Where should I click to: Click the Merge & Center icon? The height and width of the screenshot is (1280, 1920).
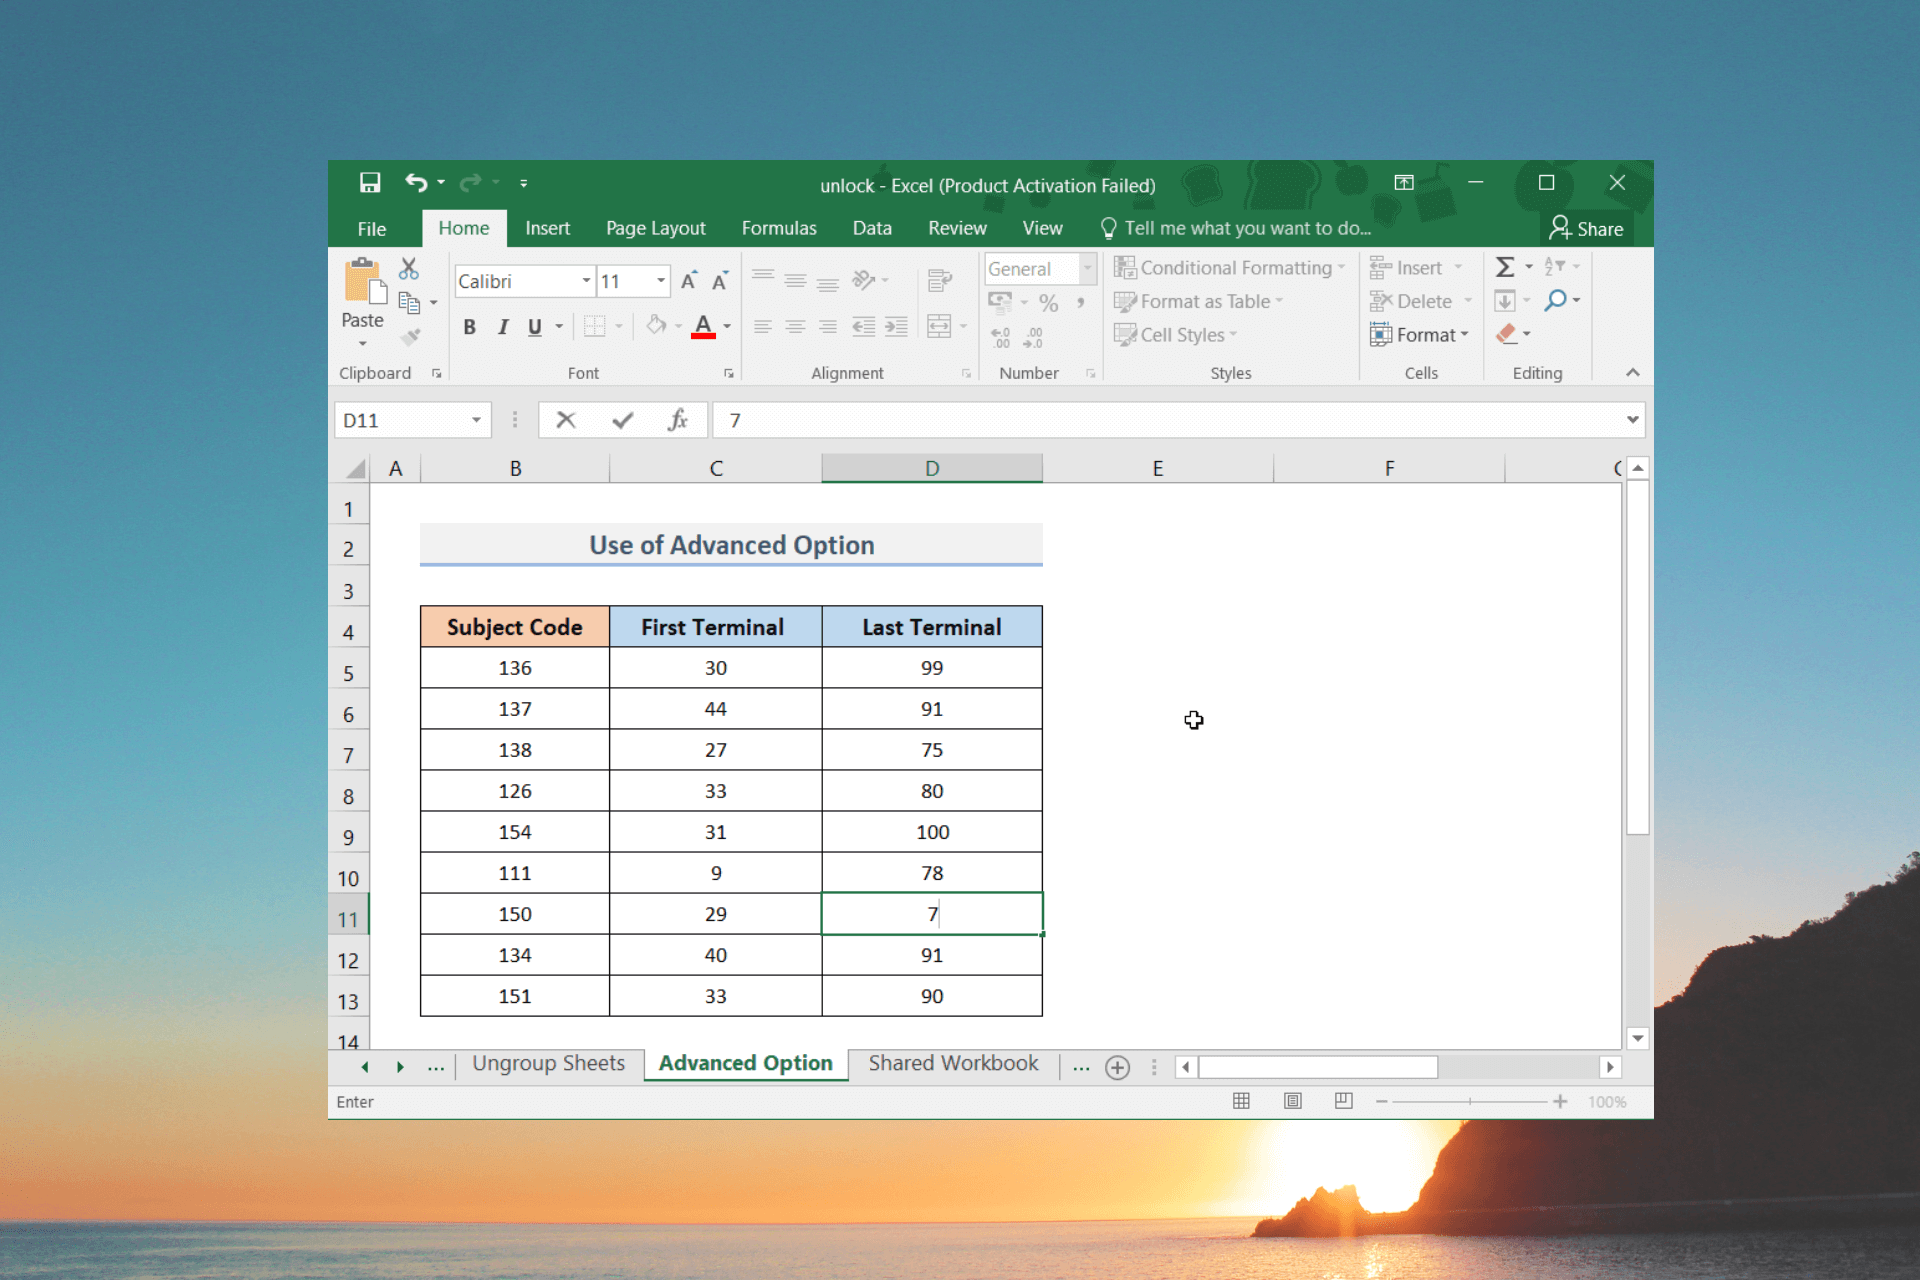[x=939, y=326]
